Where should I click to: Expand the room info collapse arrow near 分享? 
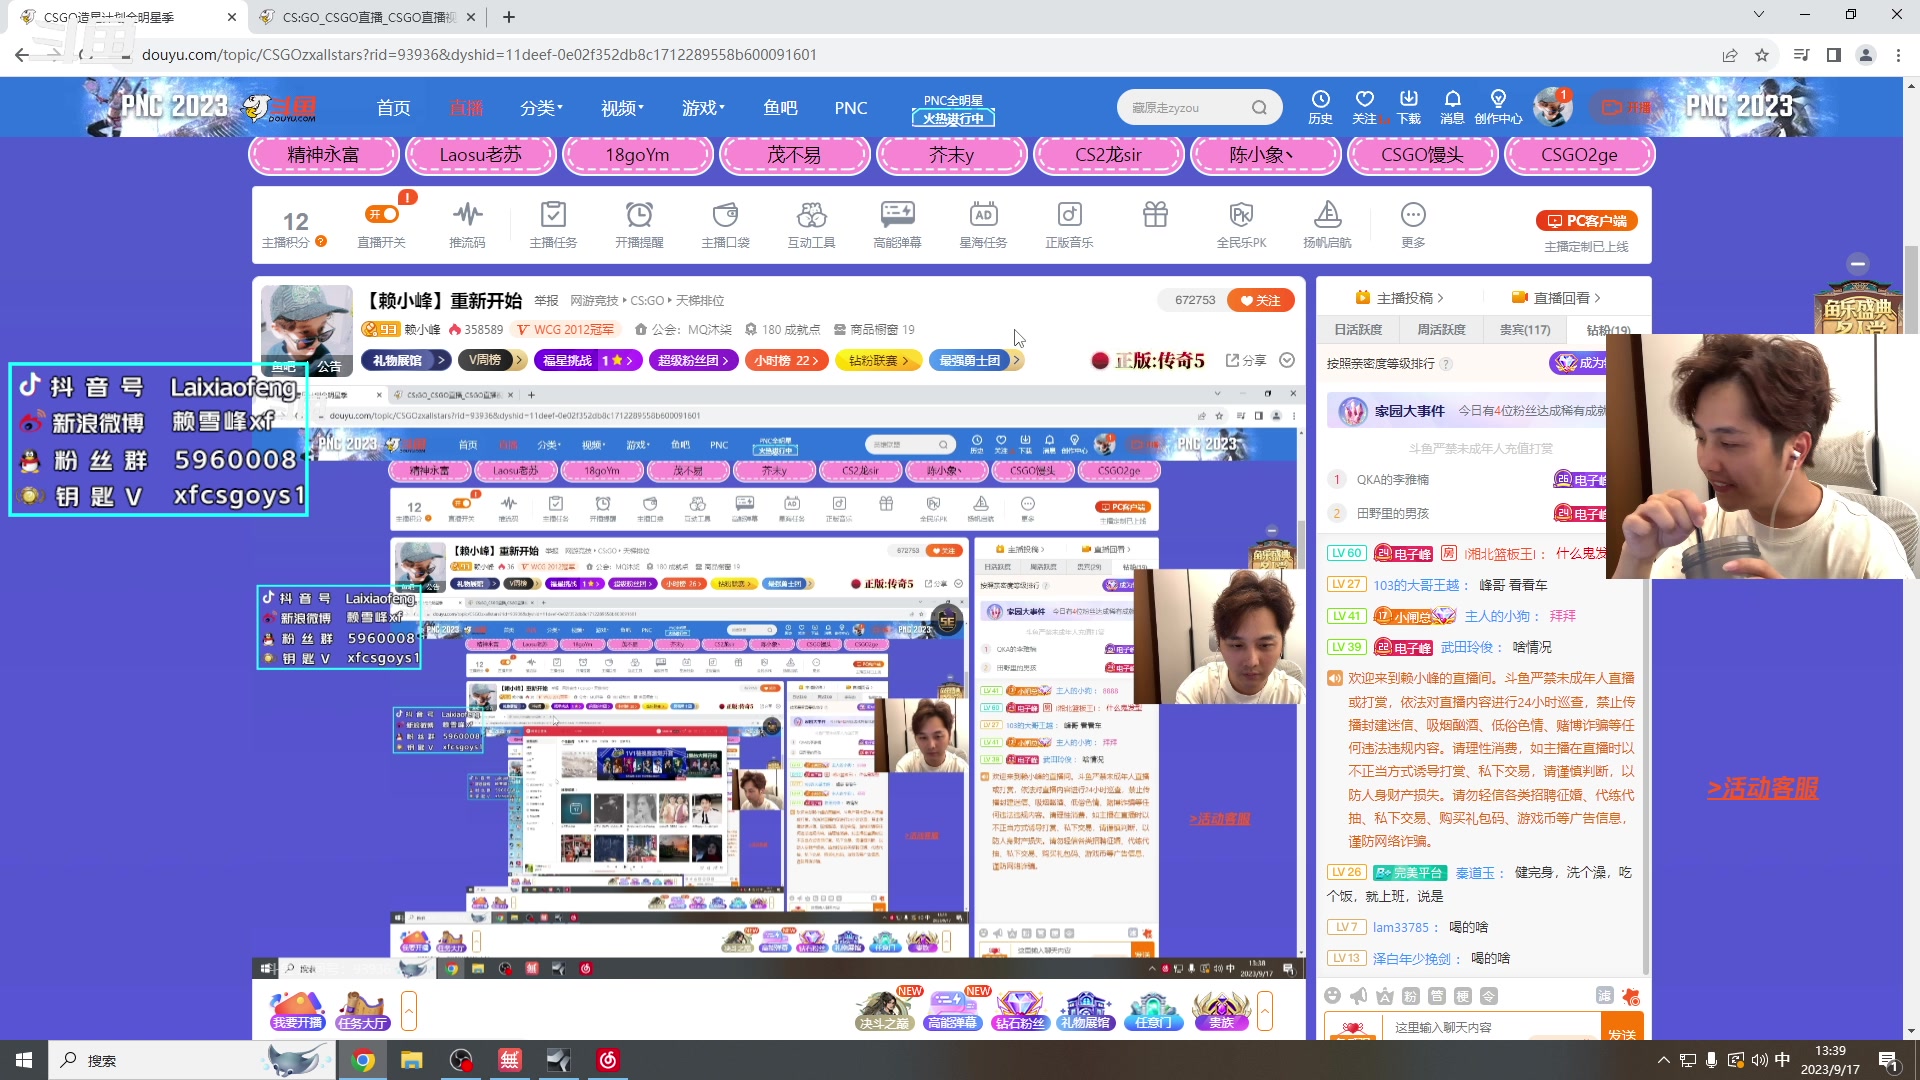(x=1287, y=360)
